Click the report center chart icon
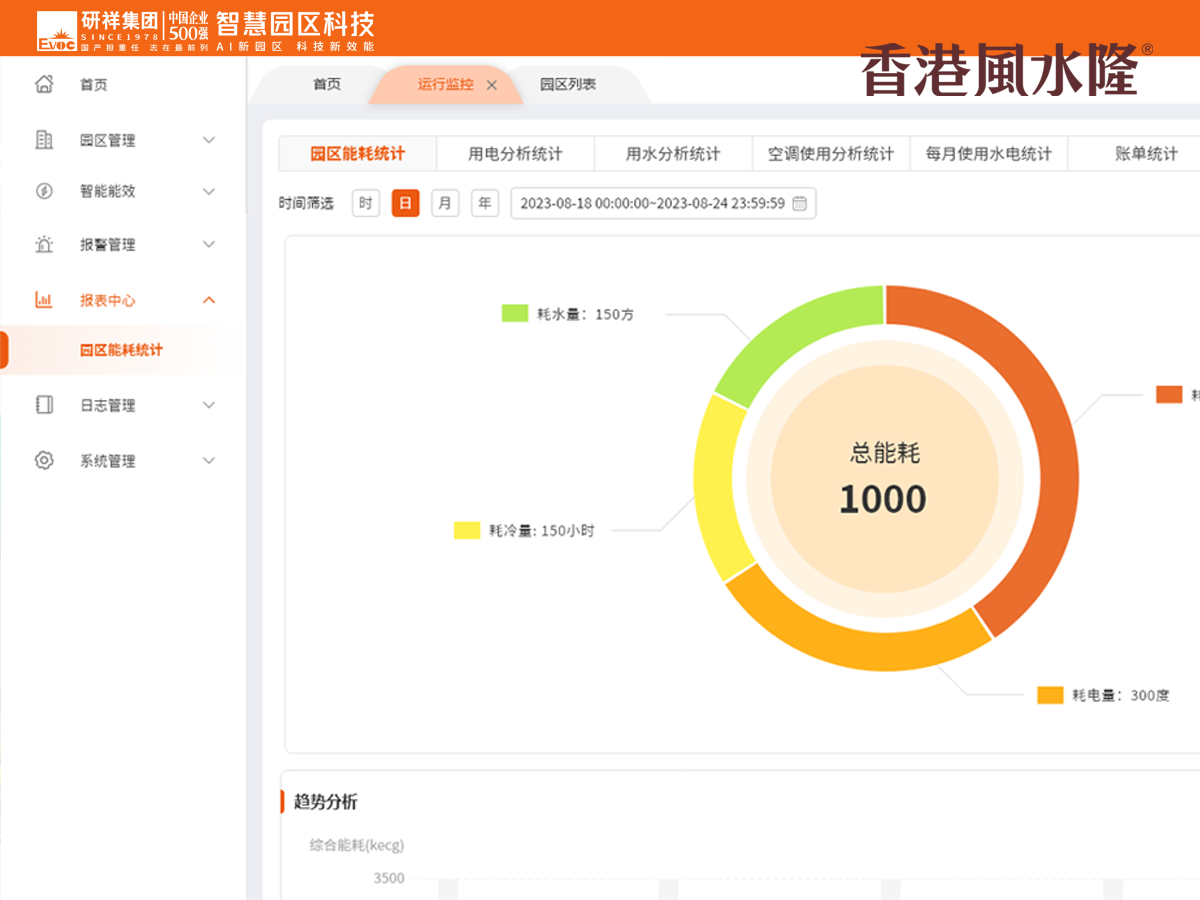1200x900 pixels. (44, 300)
